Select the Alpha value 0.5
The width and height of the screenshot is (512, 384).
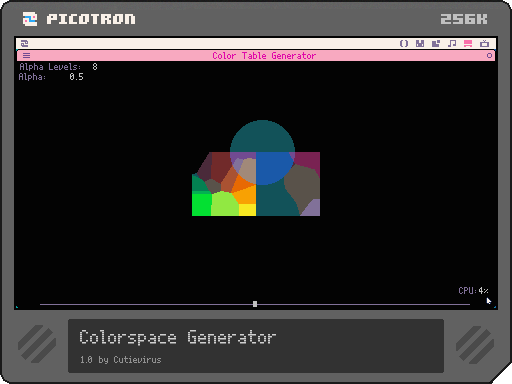76,77
